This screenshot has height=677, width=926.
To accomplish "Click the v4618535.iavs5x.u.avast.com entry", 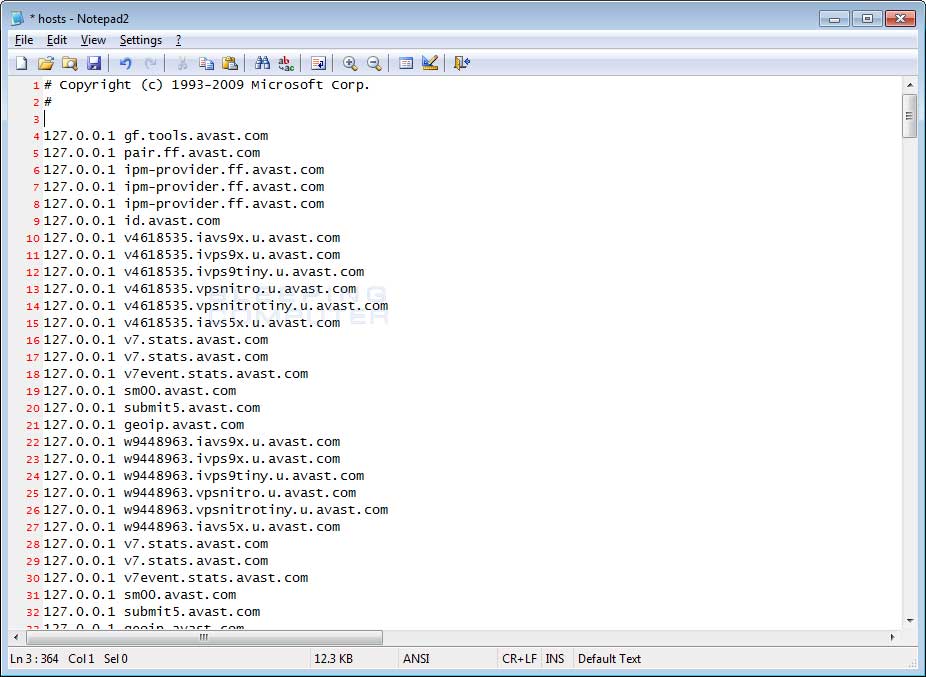I will (x=232, y=323).
